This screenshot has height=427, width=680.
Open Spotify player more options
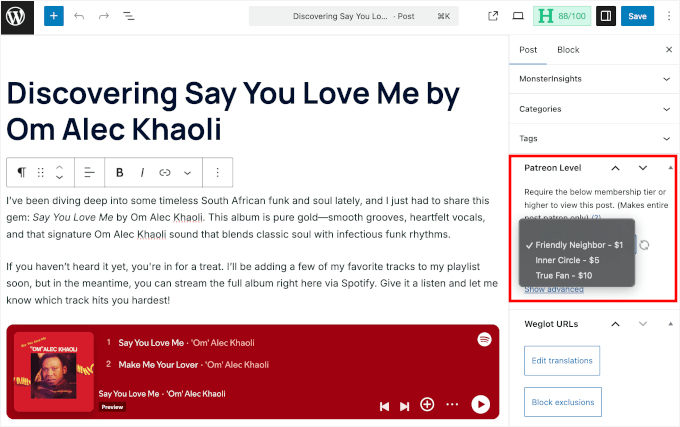point(452,404)
